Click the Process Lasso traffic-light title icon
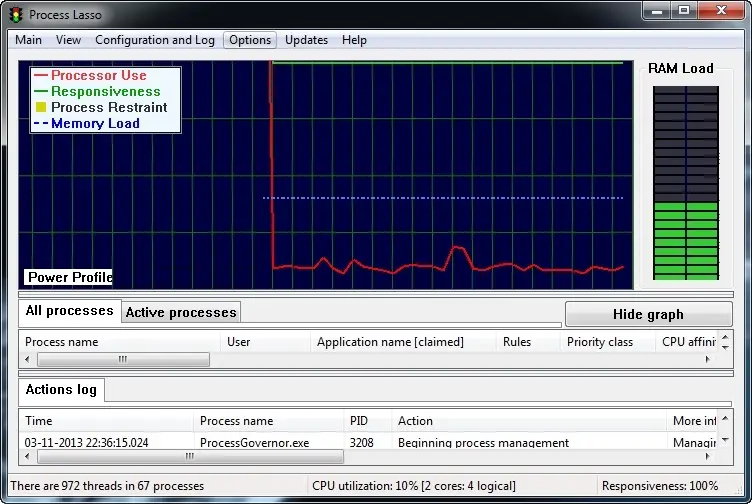Viewport: 752px width, 504px height. tap(16, 15)
